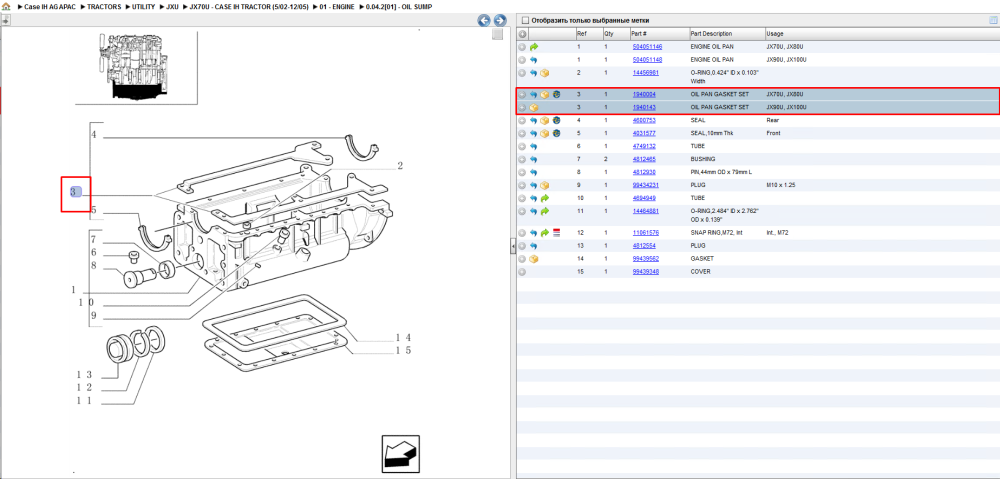Click the select-all circle in table header
Screen dimensions: 1000x479
522,34
